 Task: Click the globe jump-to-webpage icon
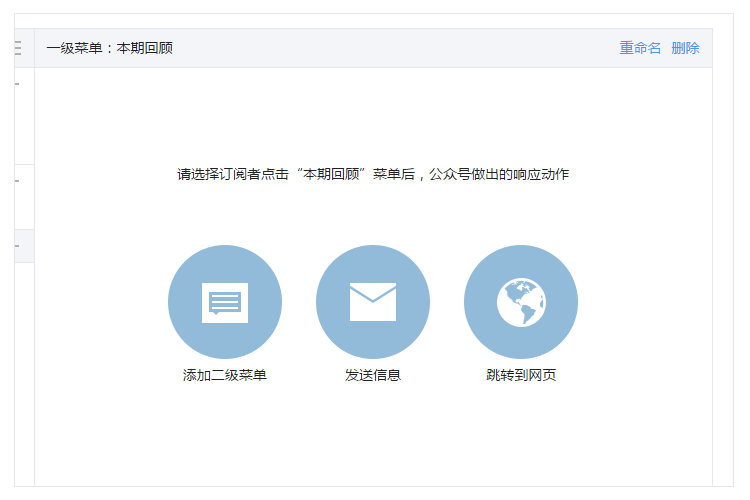[x=520, y=302]
